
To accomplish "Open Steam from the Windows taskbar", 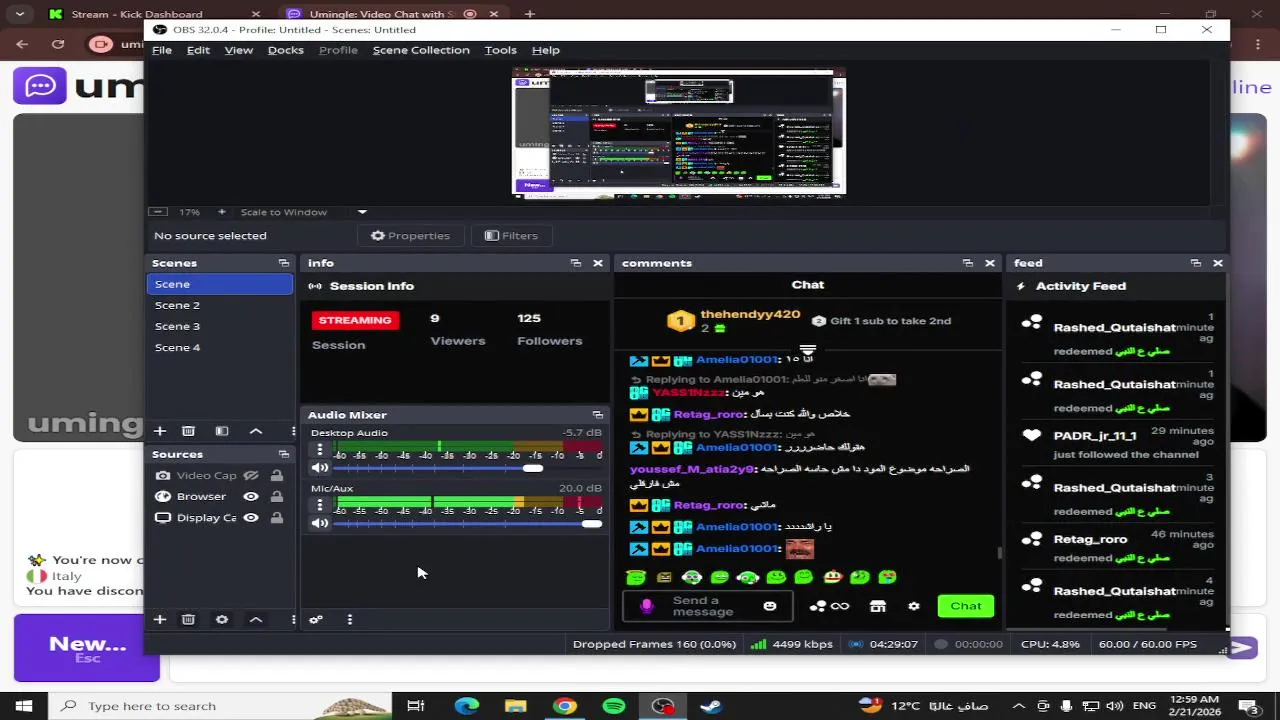I will tap(711, 706).
